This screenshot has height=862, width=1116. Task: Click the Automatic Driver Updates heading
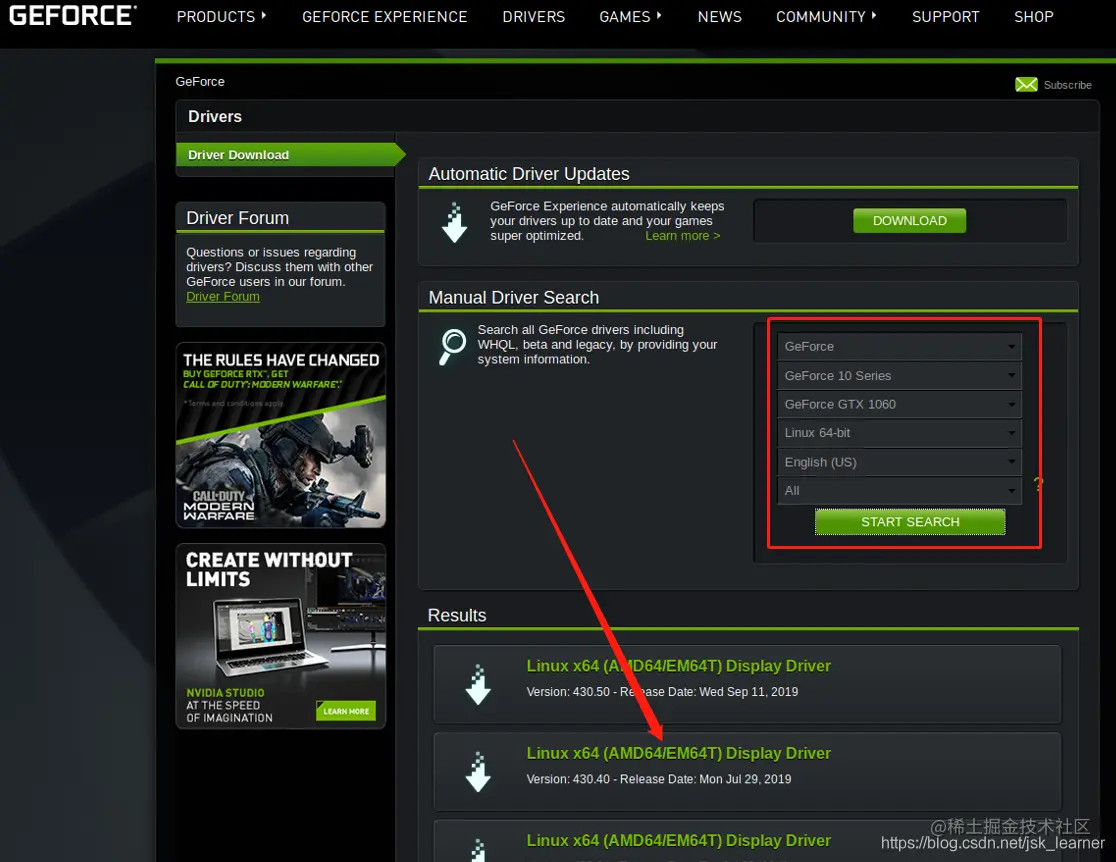529,174
